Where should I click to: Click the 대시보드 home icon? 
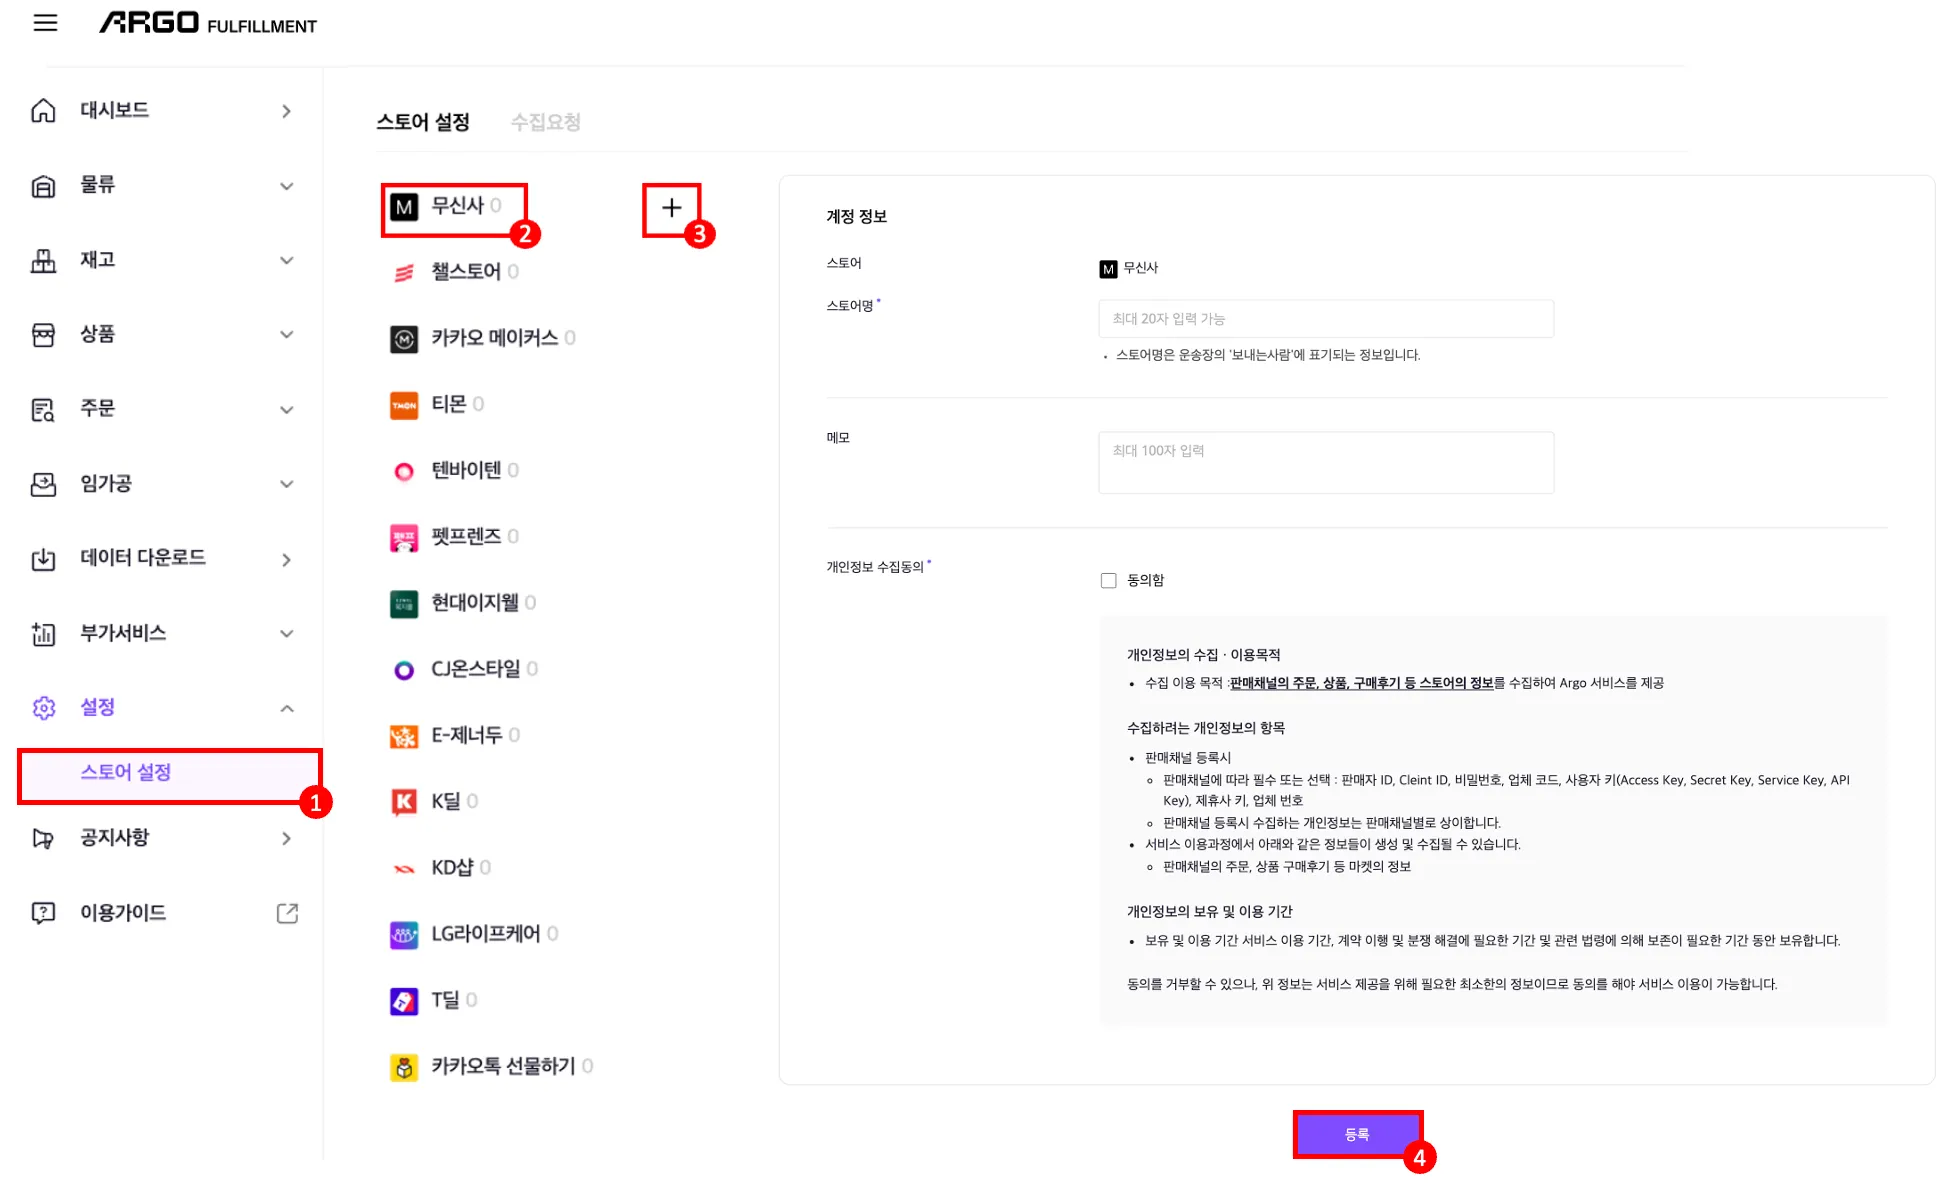pyautogui.click(x=43, y=110)
